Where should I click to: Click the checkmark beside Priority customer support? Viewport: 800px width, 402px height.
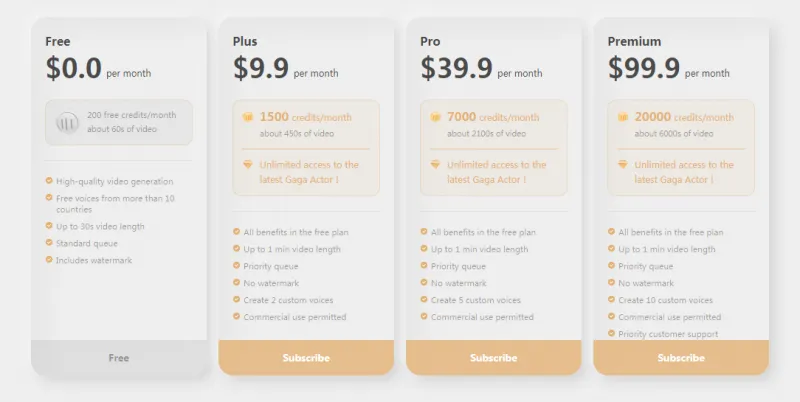click(611, 334)
